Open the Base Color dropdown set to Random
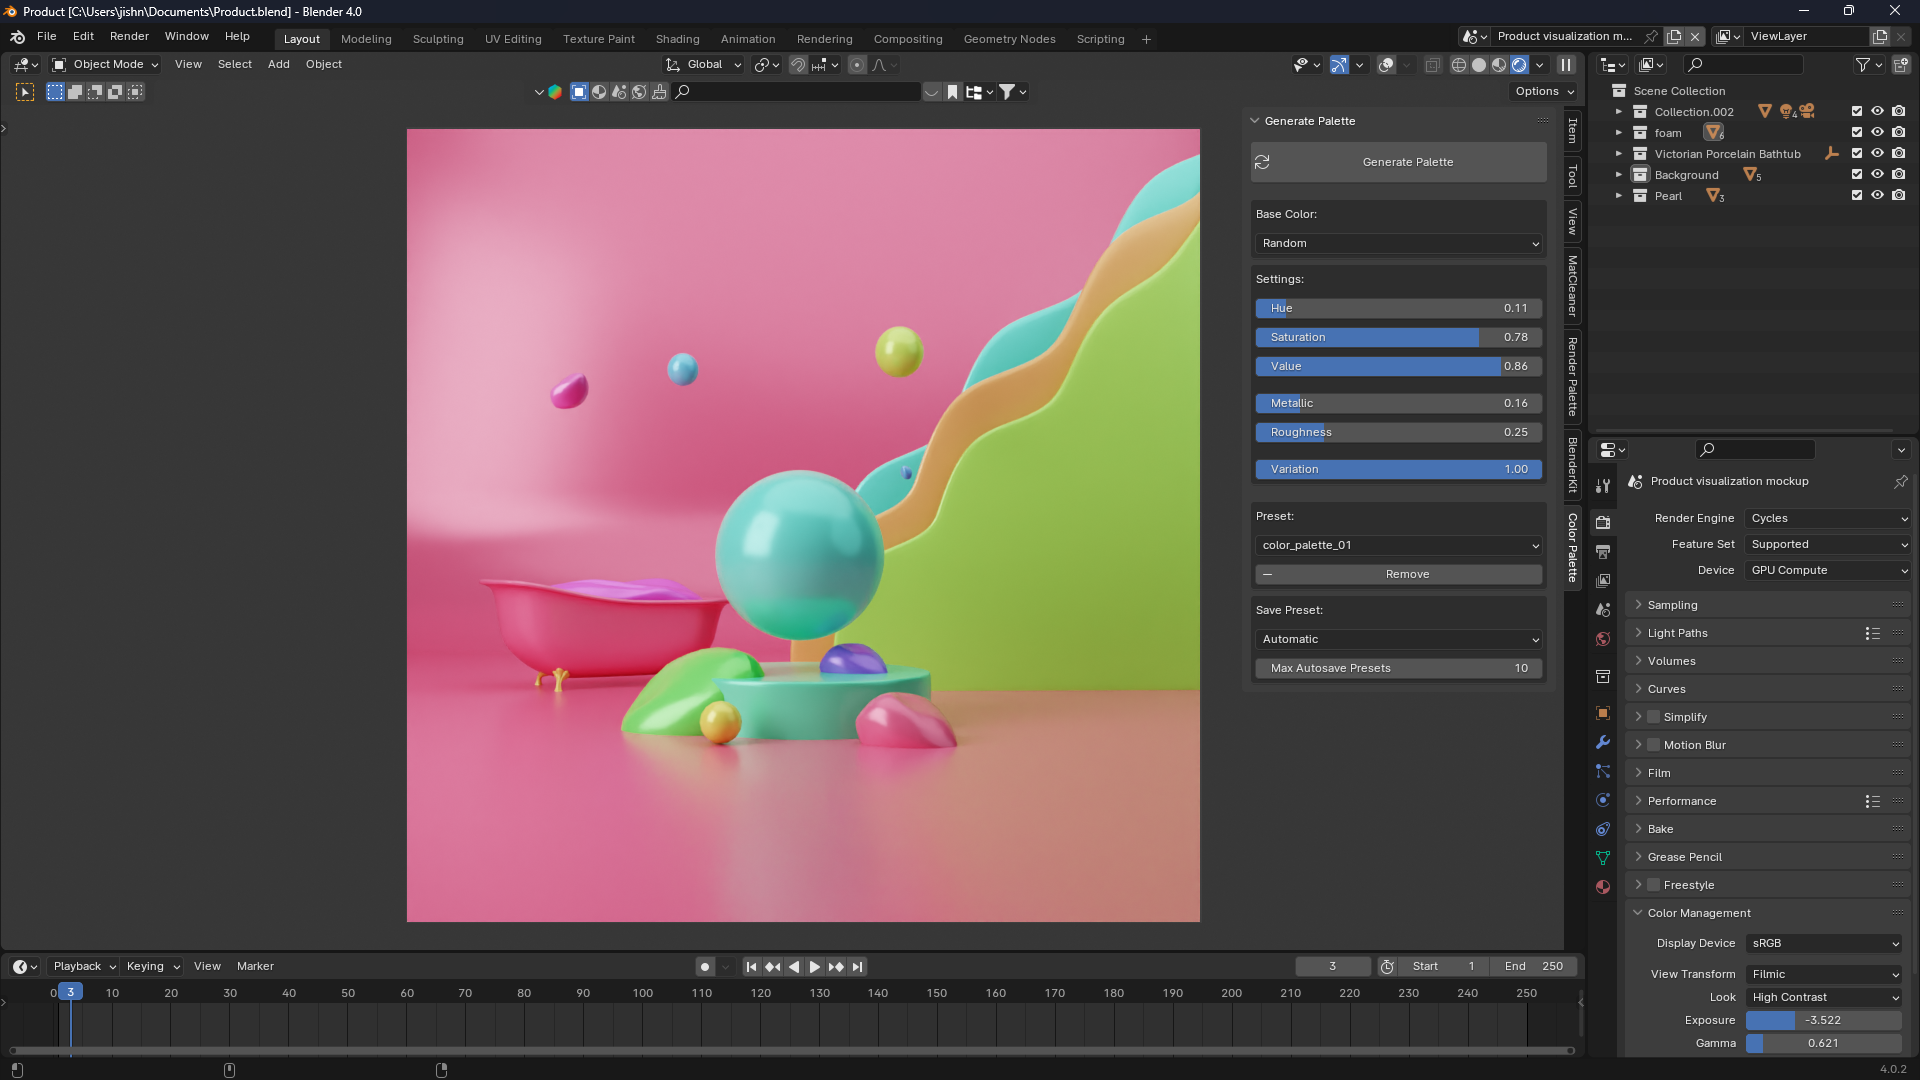The width and height of the screenshot is (1920, 1080). [1398, 243]
